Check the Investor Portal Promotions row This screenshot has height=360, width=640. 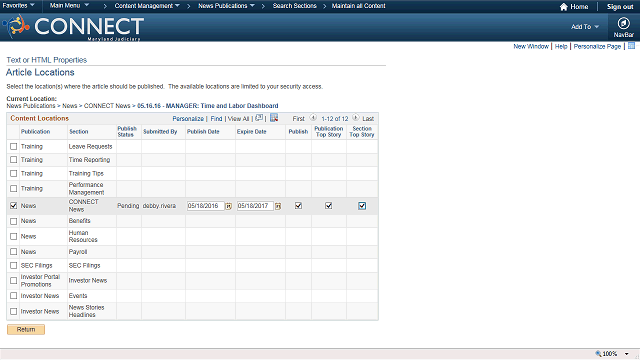point(13,280)
